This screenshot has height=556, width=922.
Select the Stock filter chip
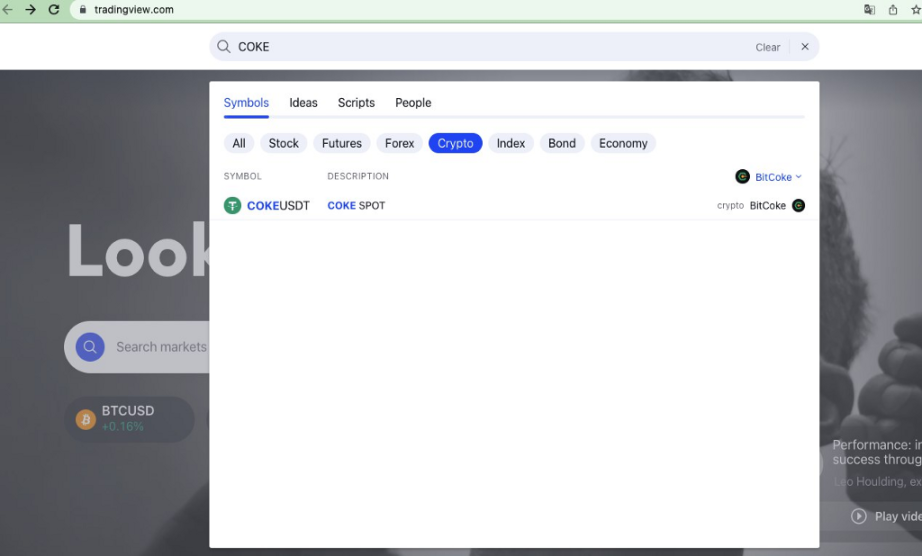(283, 143)
